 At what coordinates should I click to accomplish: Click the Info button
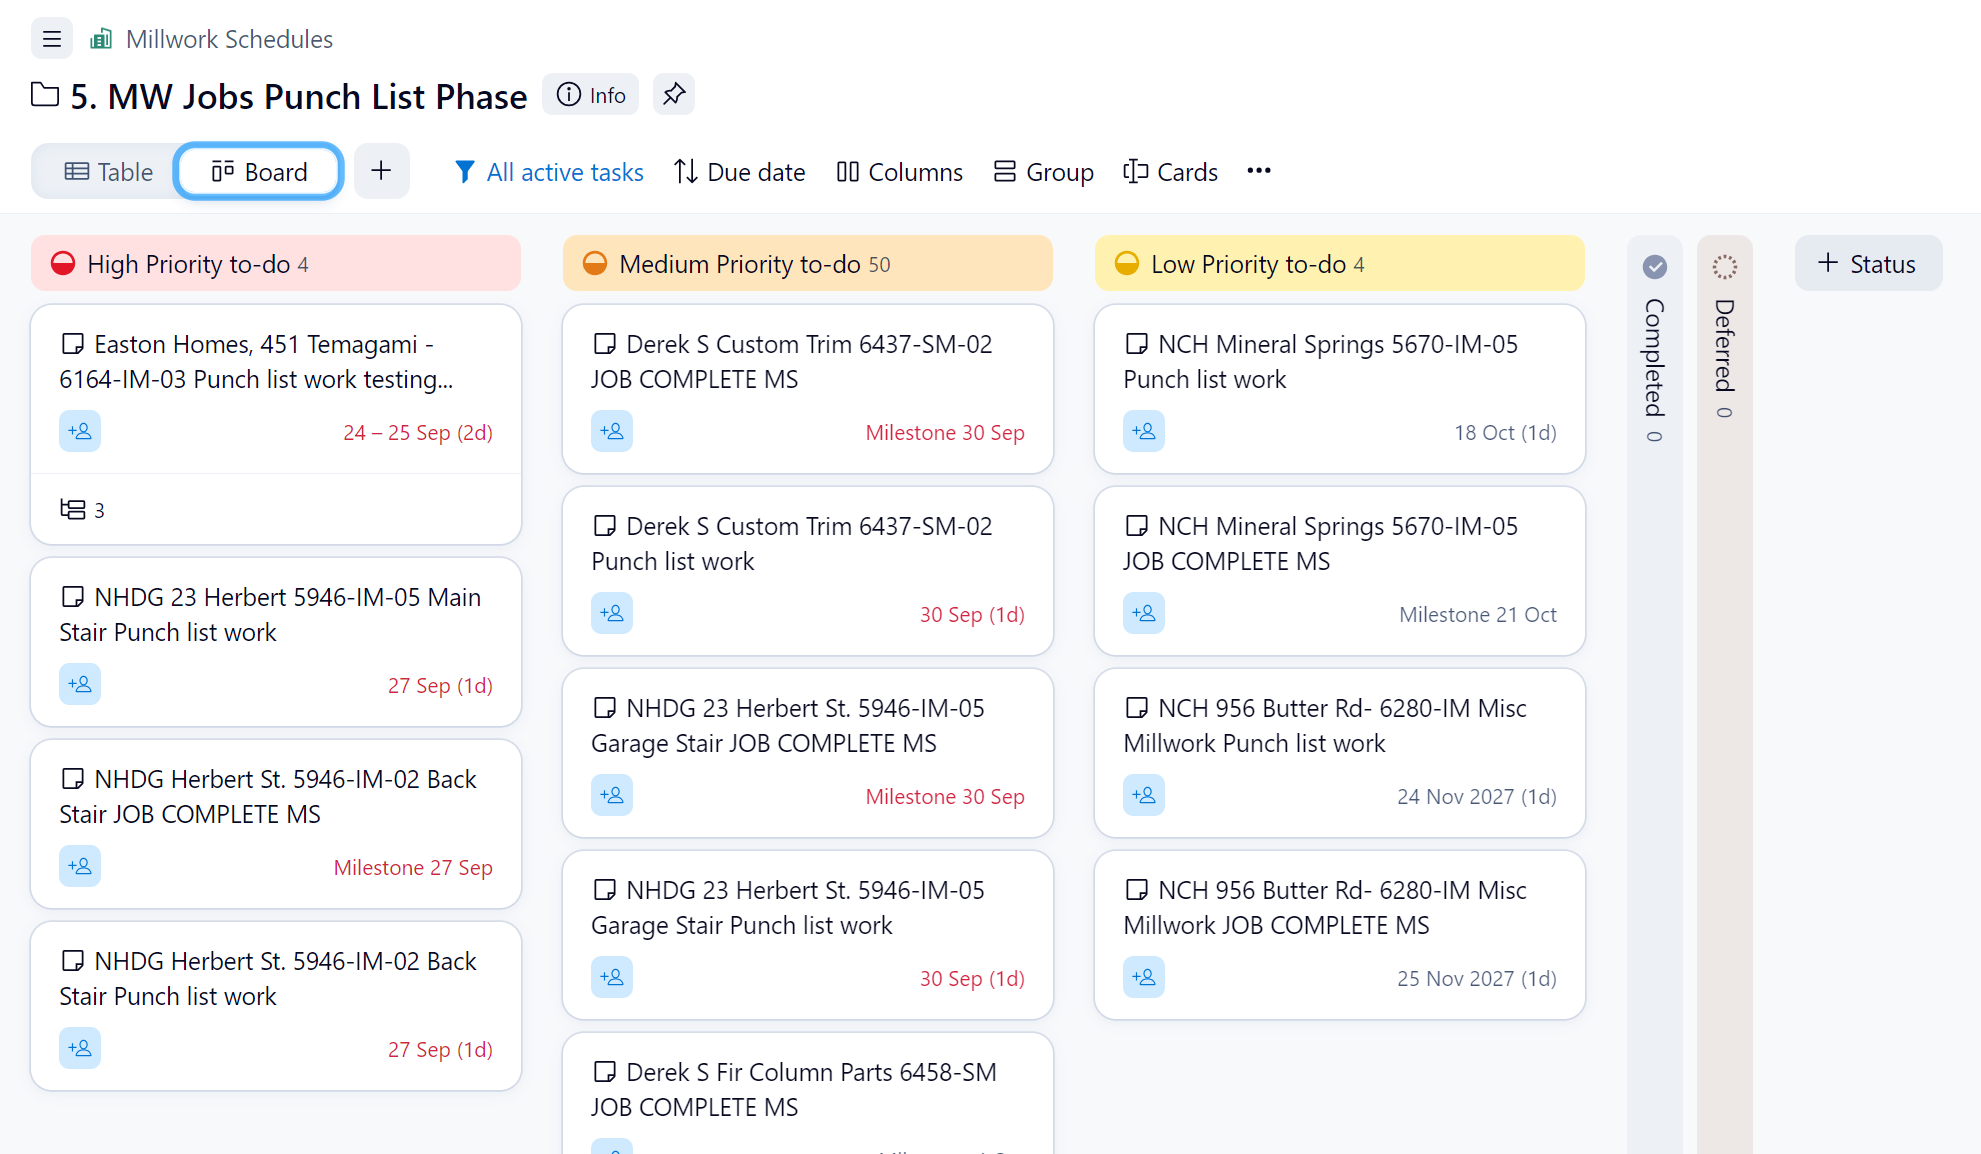591,95
